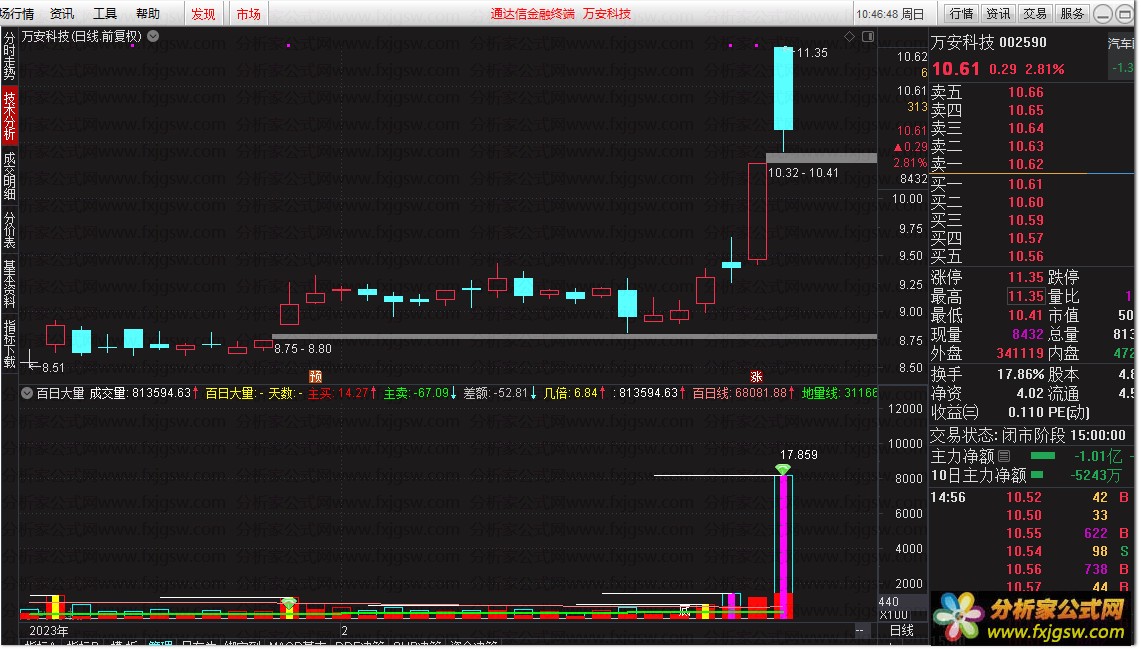Image resolution: width=1141 pixels, height=649 pixels.
Task: Click the 卖一 10.62 ask row
Action: click(x=1031, y=164)
